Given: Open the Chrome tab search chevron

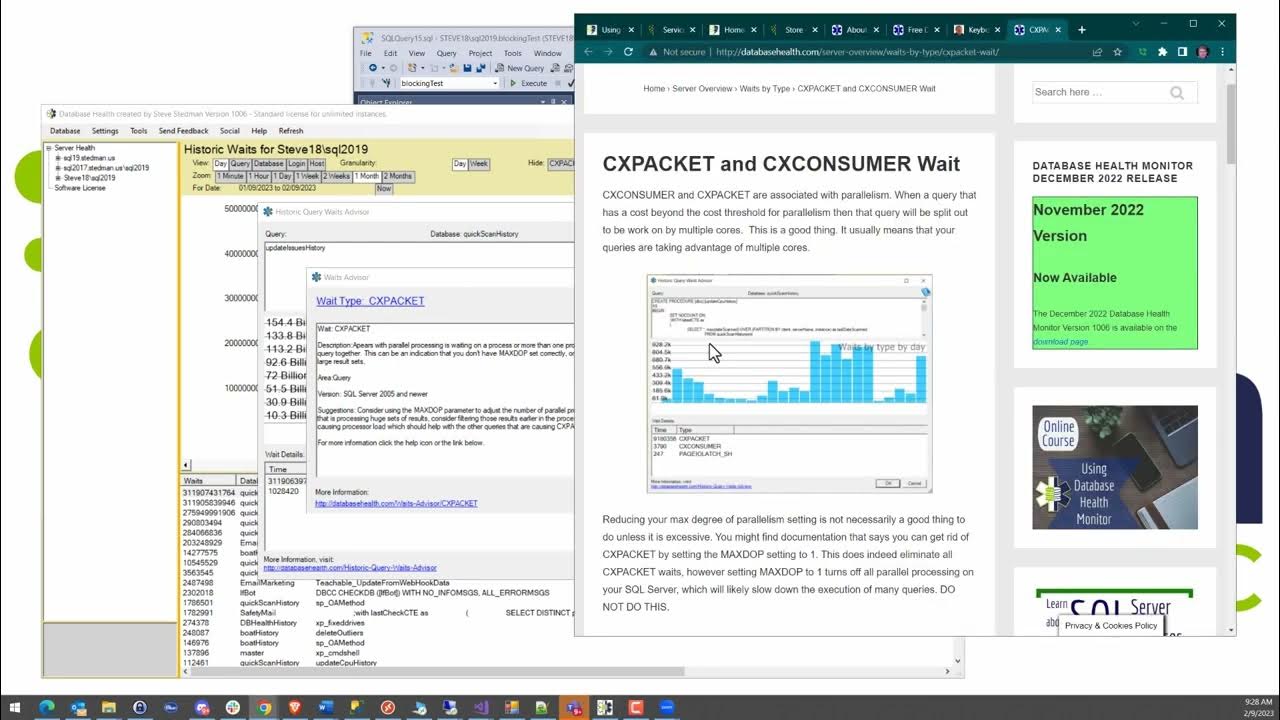Looking at the screenshot, I should [1137, 23].
